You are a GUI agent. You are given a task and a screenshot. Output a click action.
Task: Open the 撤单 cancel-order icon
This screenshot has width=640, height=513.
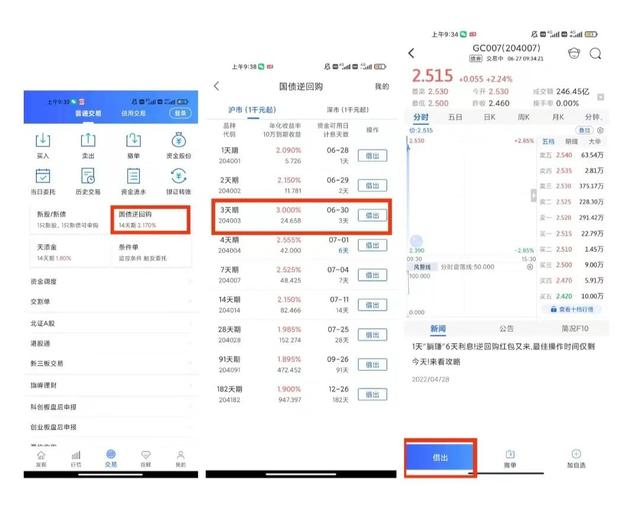[x=133, y=141]
